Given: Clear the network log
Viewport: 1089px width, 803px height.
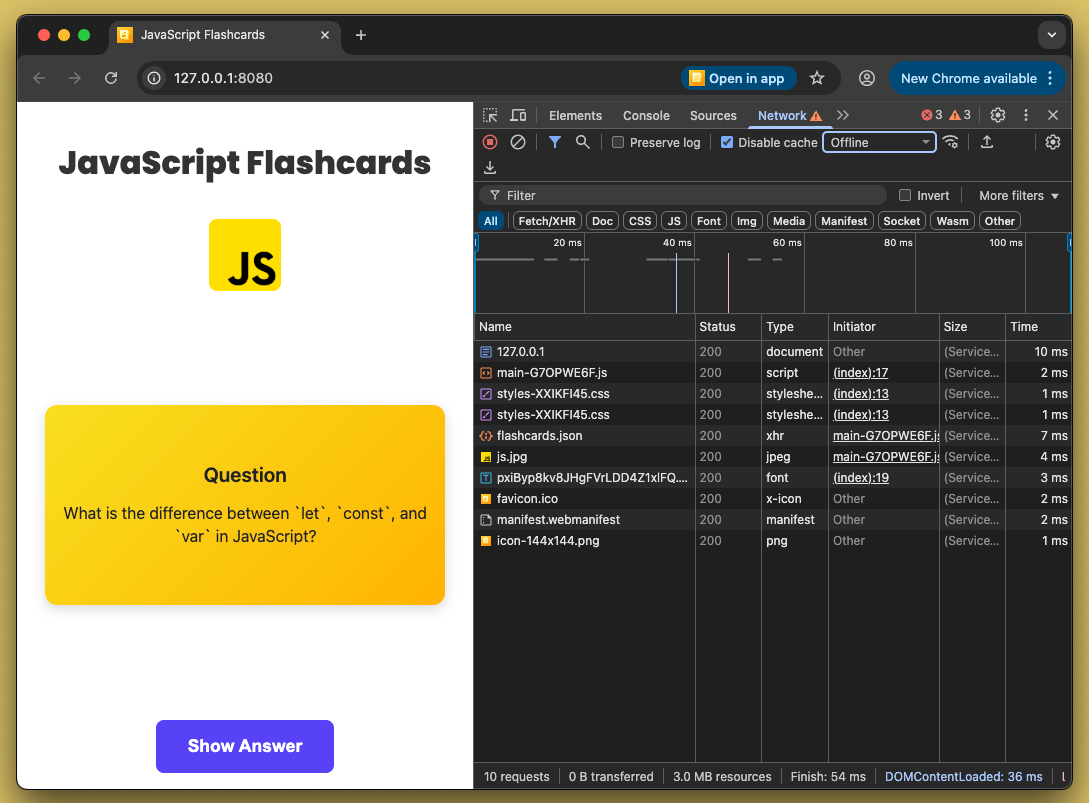Looking at the screenshot, I should tap(518, 142).
